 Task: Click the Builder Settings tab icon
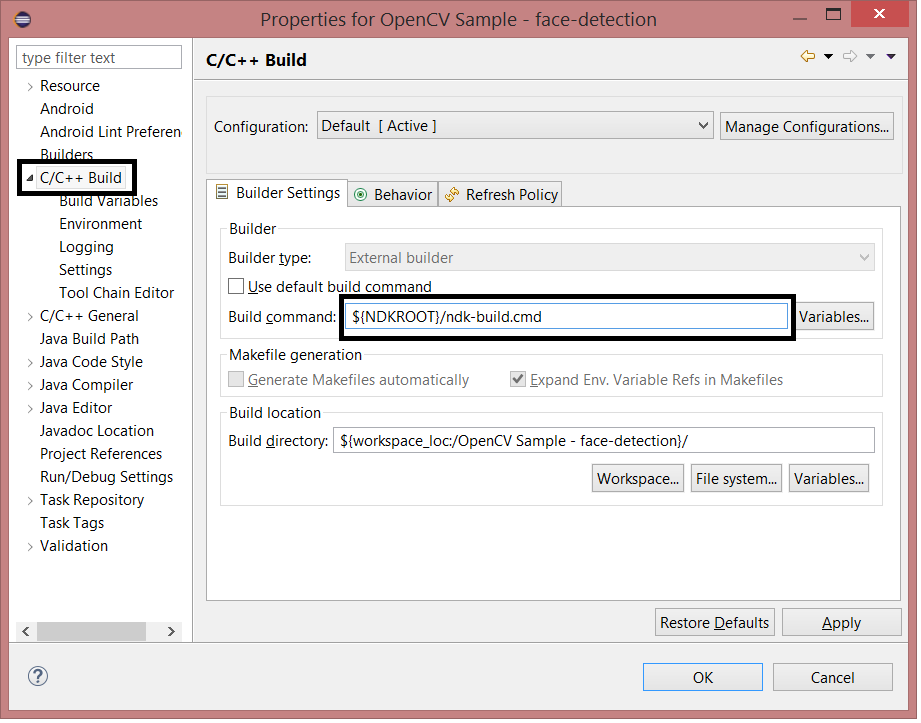pos(223,194)
